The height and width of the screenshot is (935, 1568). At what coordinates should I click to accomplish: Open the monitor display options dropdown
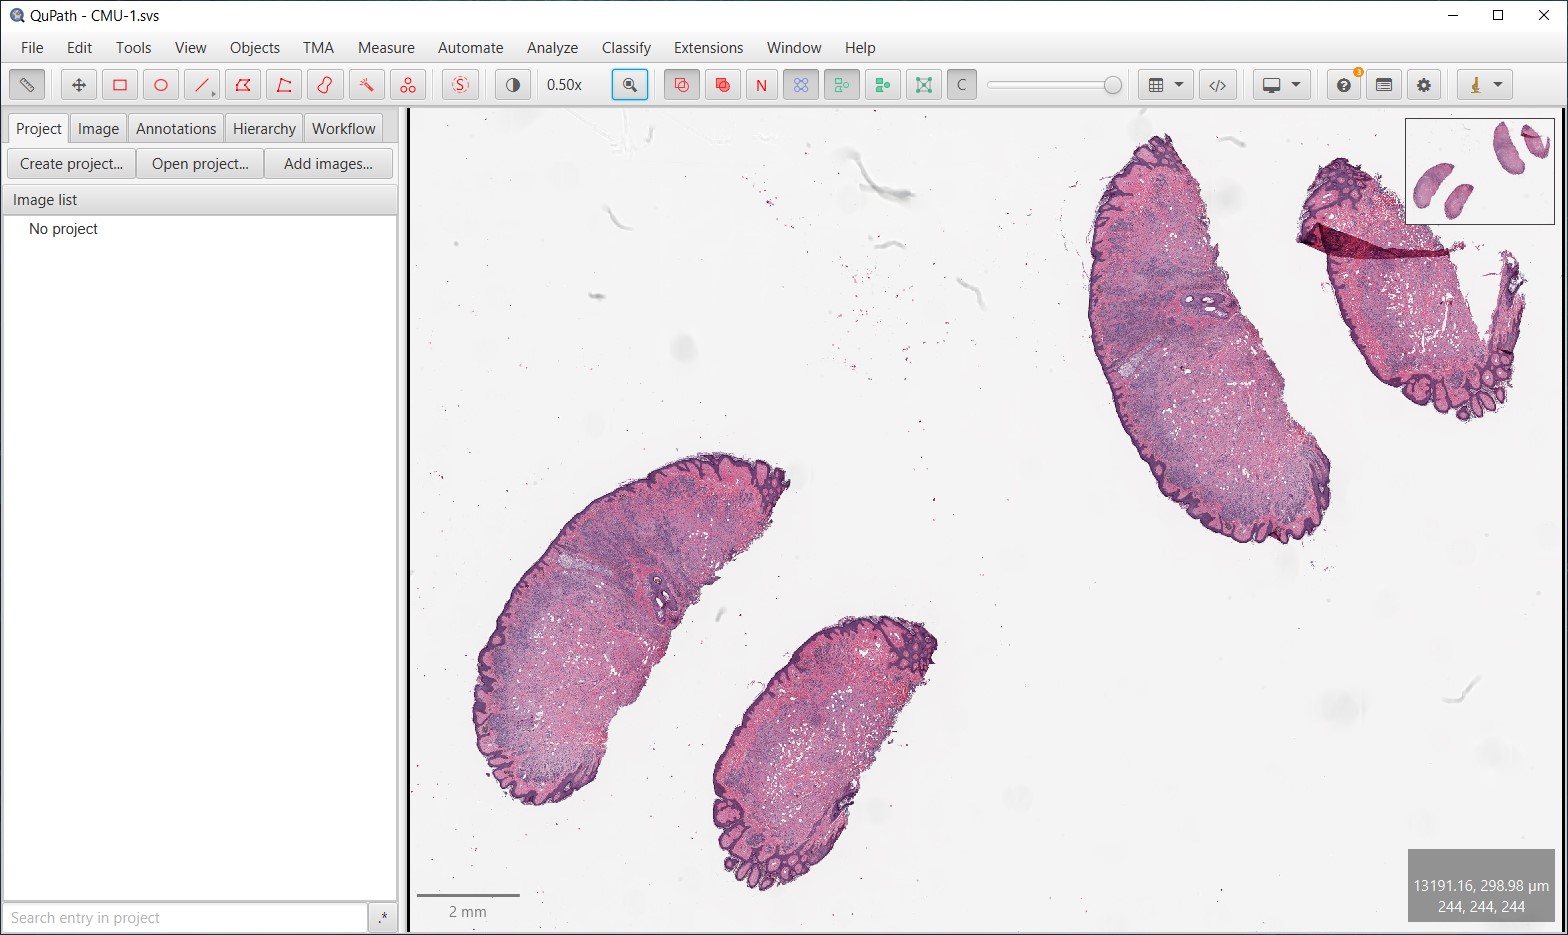(x=1281, y=85)
